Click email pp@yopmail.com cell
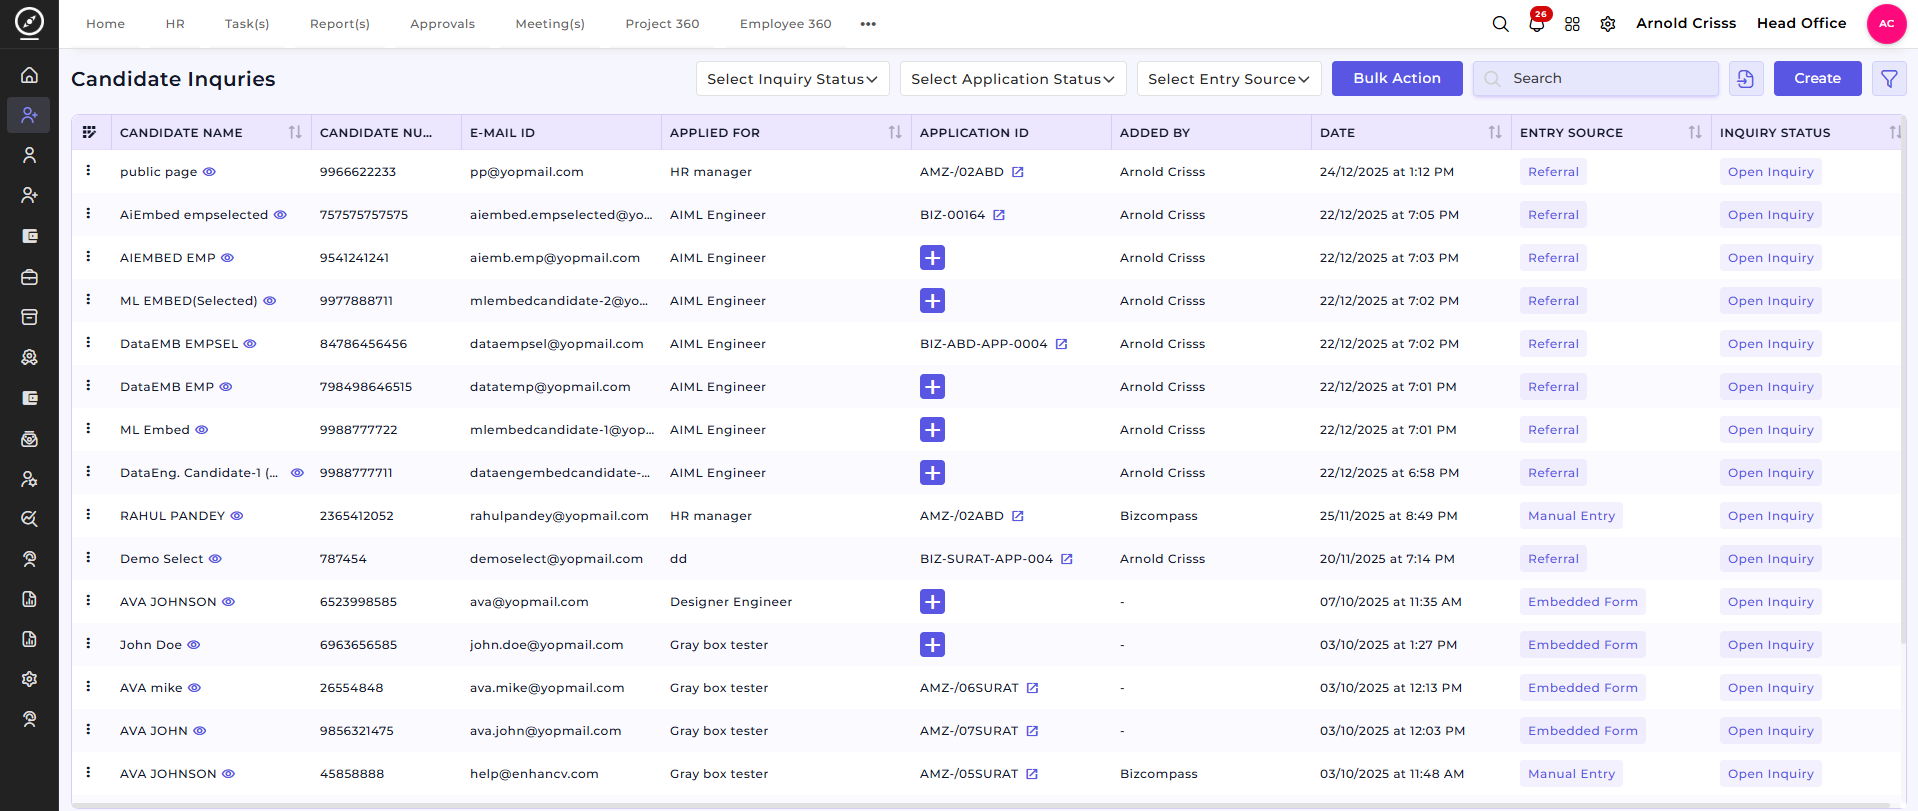 tap(527, 172)
